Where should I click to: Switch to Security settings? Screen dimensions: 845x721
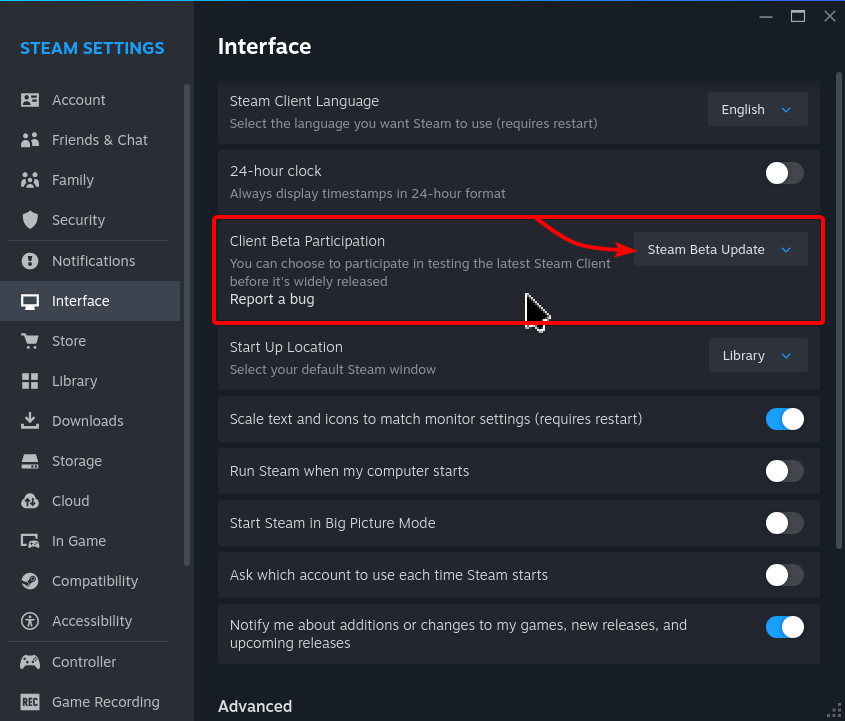coord(90,220)
